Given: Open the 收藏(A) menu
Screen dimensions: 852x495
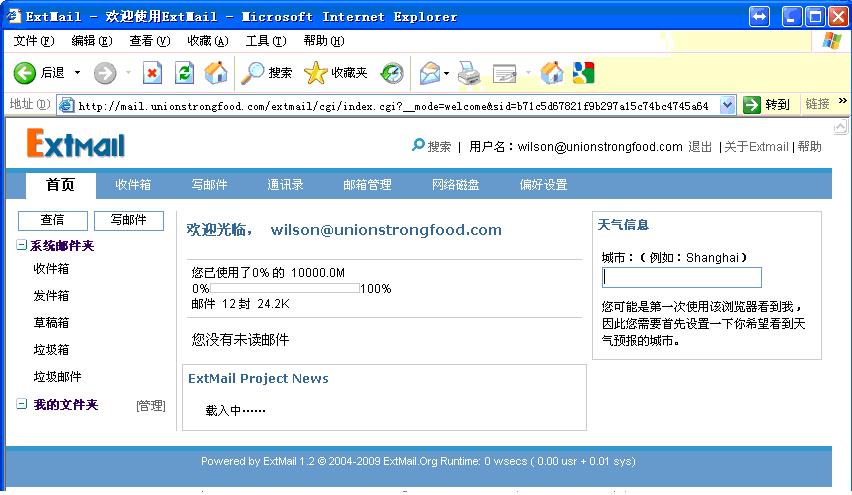Looking at the screenshot, I should coord(208,41).
